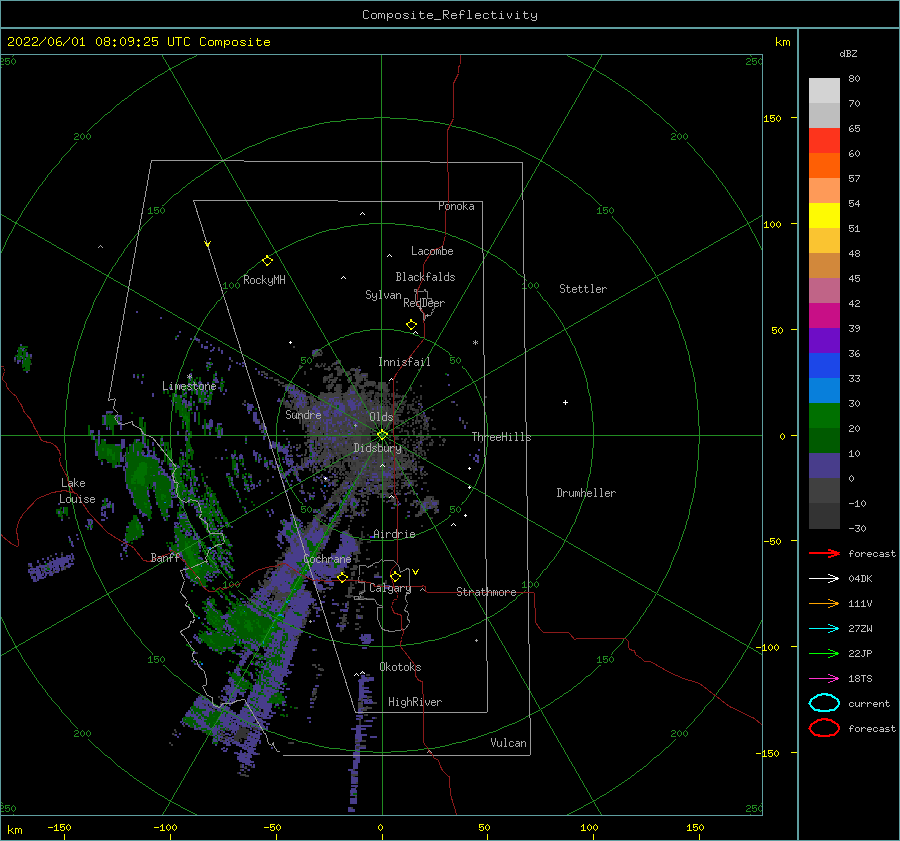Click the white 04DK arrow icon
The width and height of the screenshot is (900, 841).
click(824, 578)
